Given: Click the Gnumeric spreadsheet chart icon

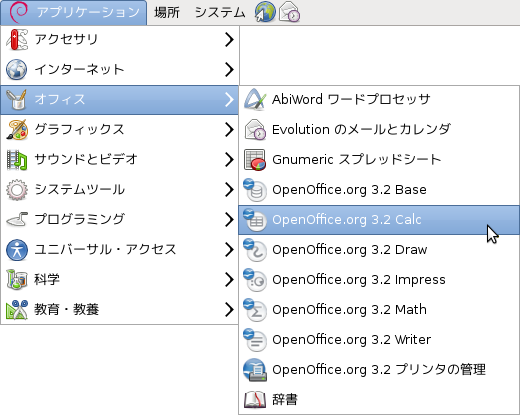Looking at the screenshot, I should pyautogui.click(x=255, y=159).
